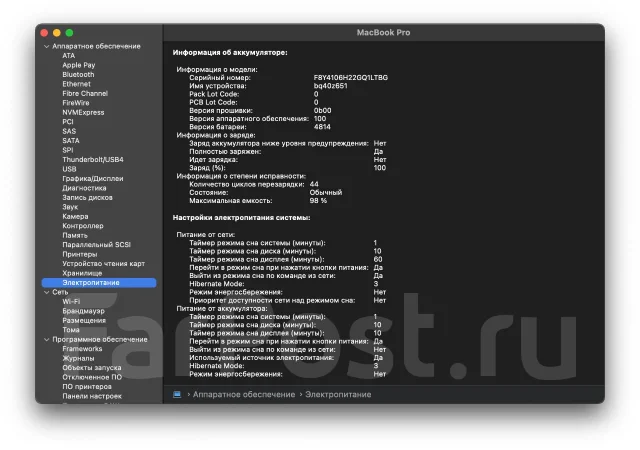This screenshot has width=640, height=450.
Task: Click the yellow minimize window button
Action: click(x=57, y=33)
